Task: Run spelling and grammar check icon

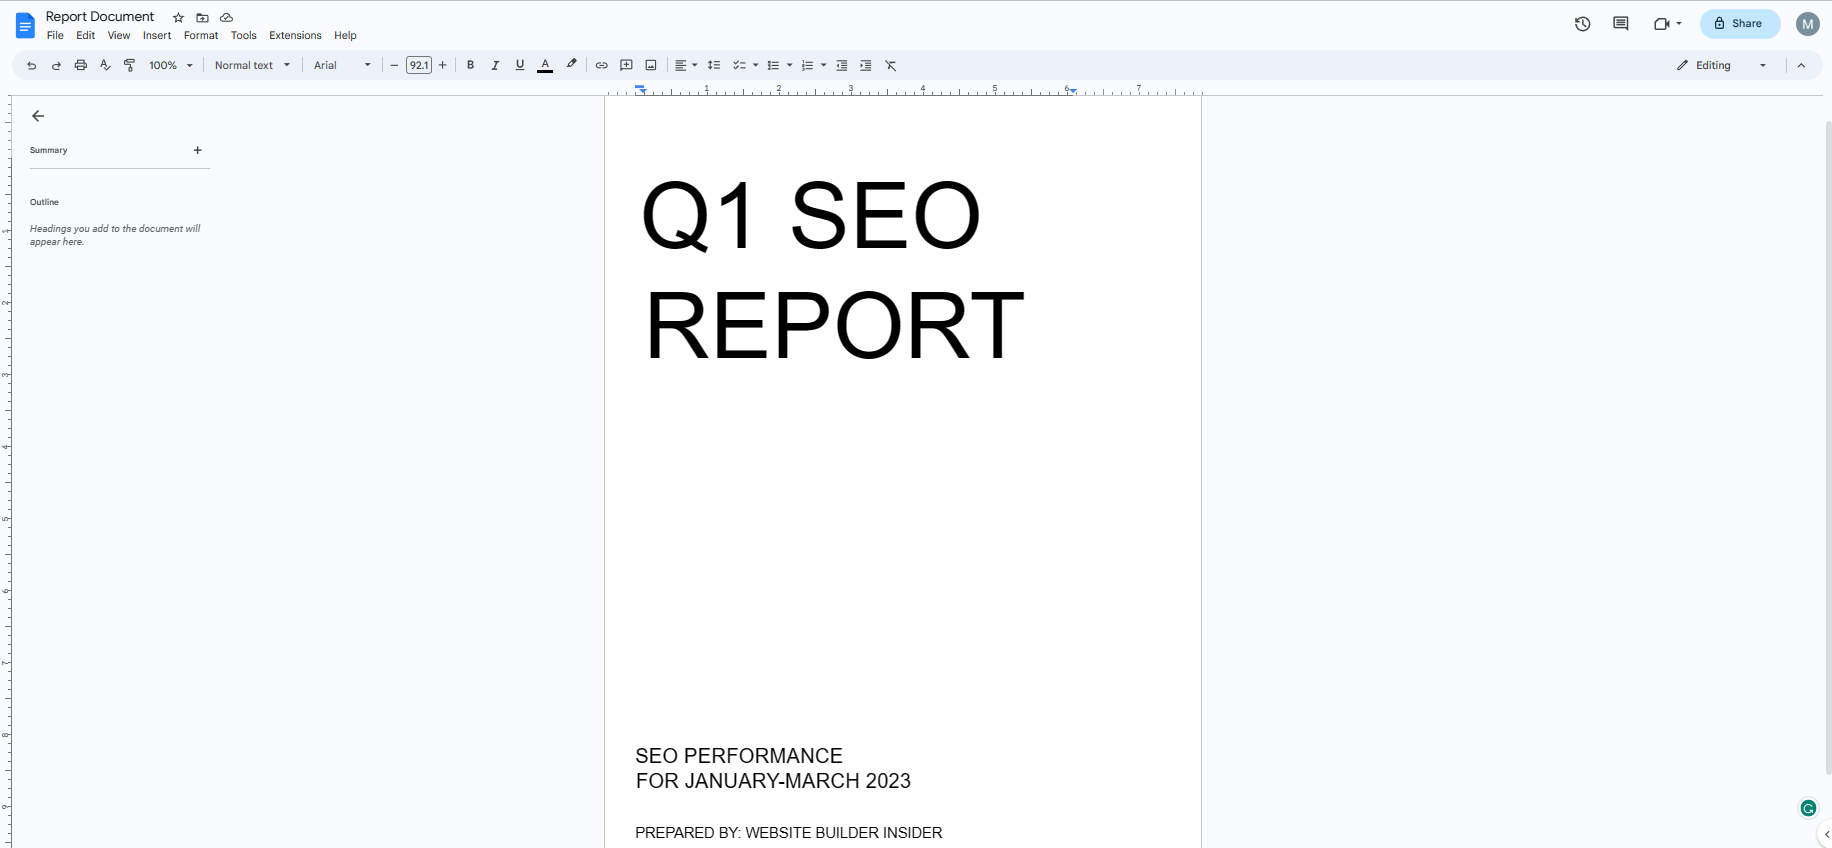Action: [x=105, y=65]
